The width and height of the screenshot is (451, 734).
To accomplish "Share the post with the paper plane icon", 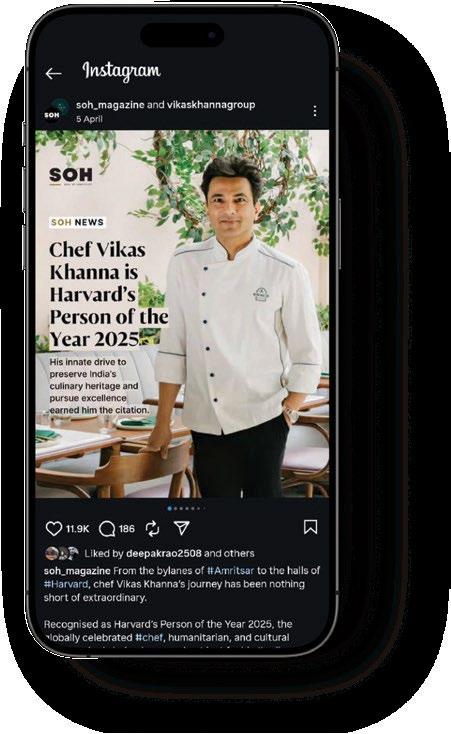I will click(x=182, y=528).
